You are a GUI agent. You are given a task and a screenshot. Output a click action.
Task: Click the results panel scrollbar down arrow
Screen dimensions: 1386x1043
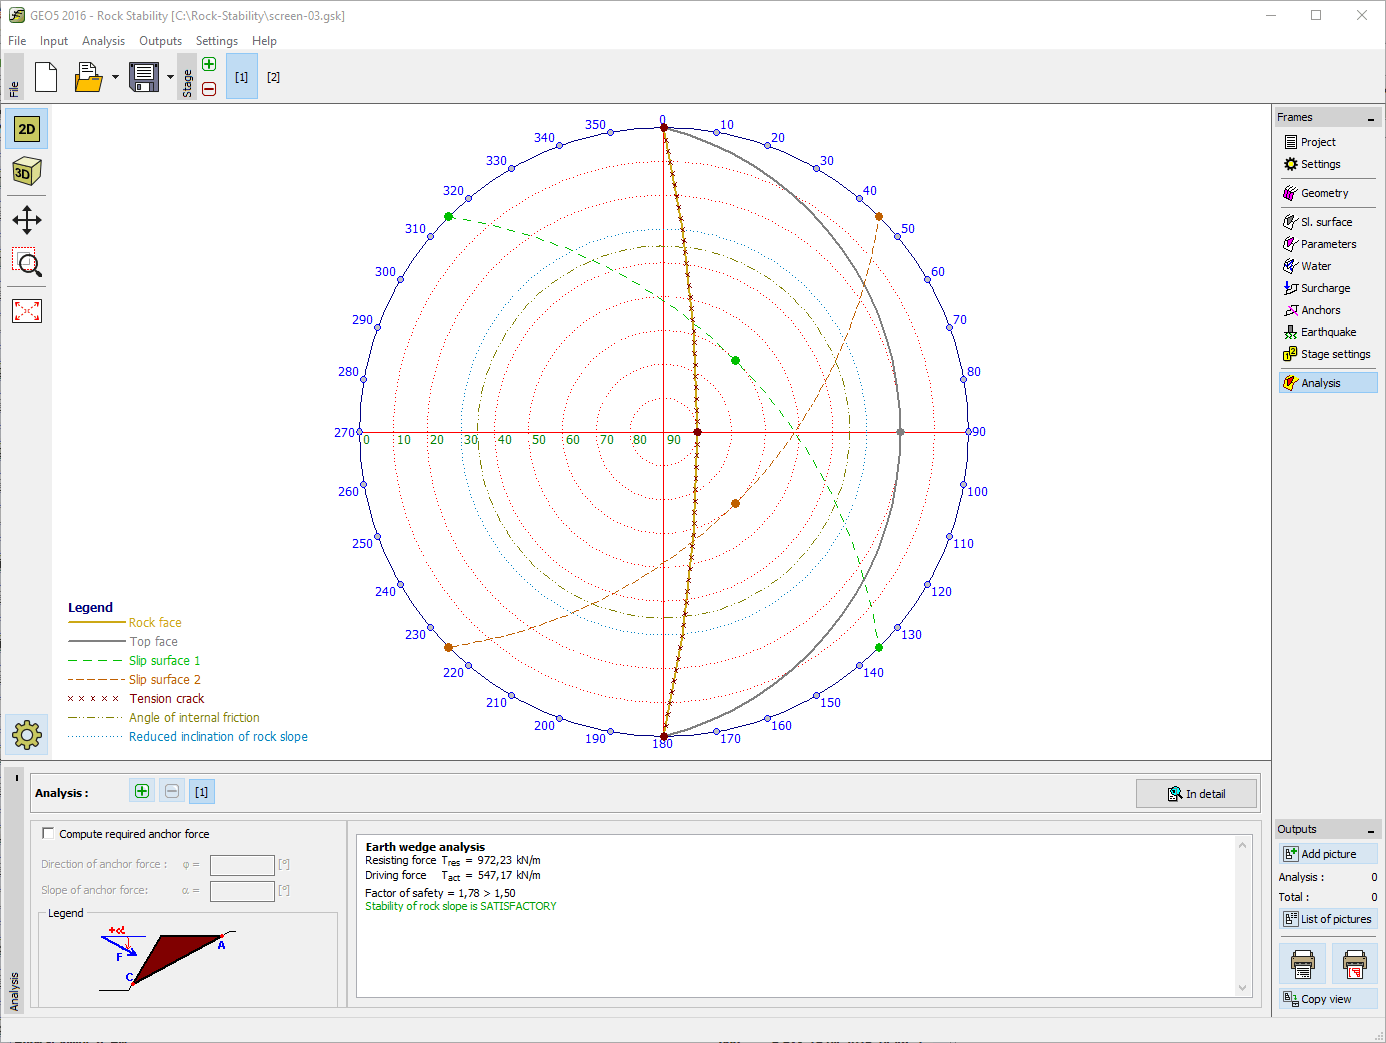tap(1242, 988)
